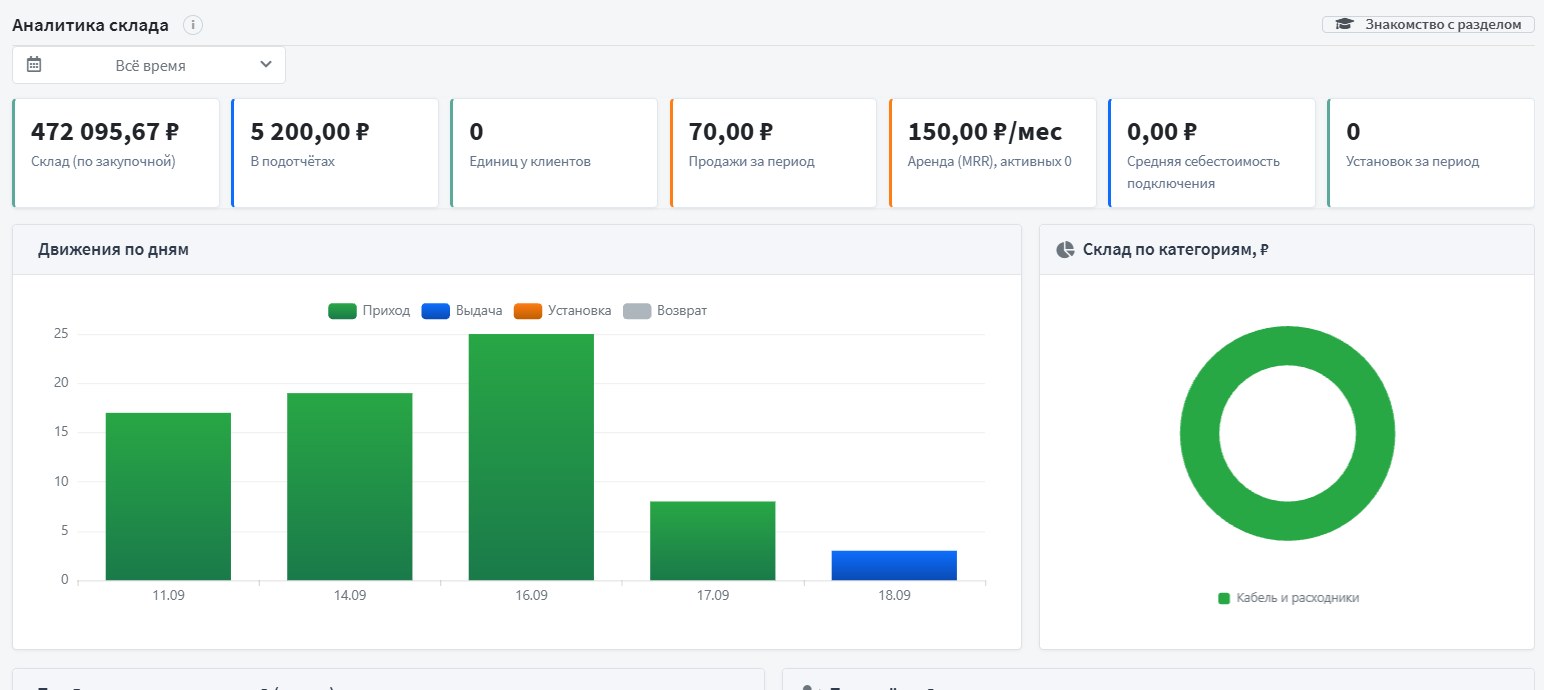The width and height of the screenshot is (1544, 690).
Task: Select the blue bar for 18.09
Action: pyautogui.click(x=894, y=565)
